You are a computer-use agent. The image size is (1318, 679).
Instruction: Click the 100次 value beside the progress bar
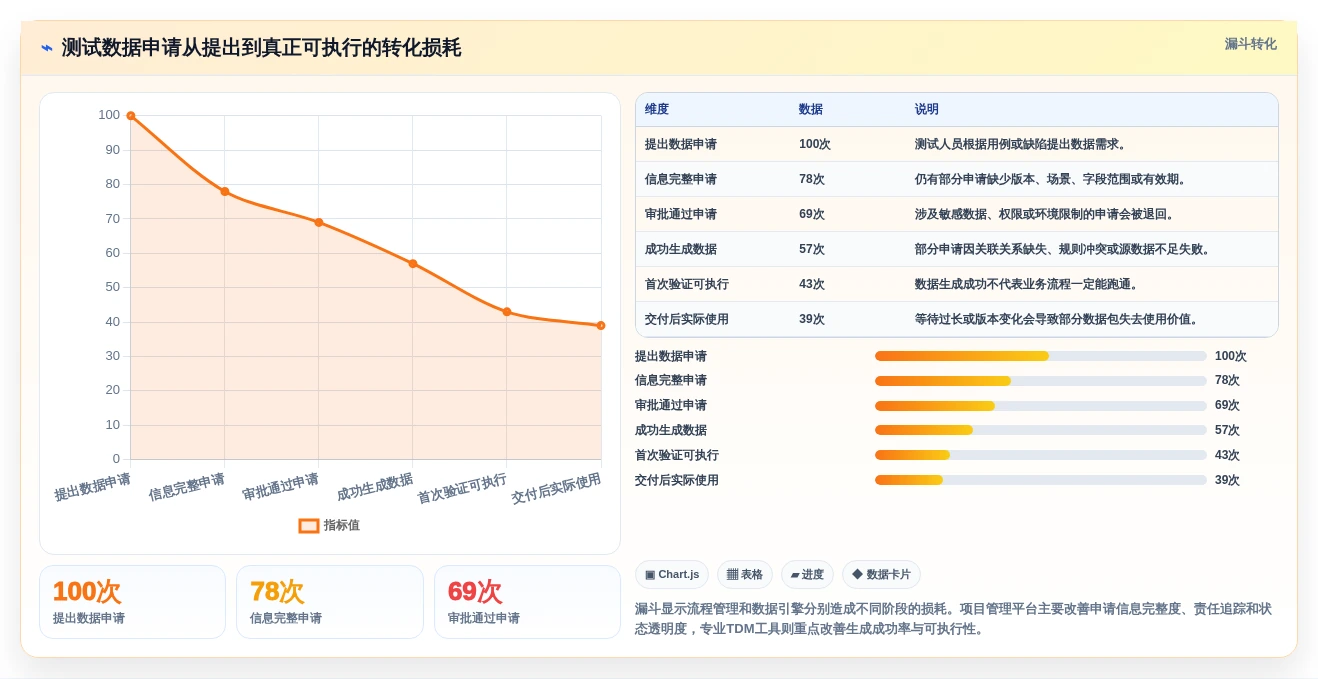(x=1231, y=356)
